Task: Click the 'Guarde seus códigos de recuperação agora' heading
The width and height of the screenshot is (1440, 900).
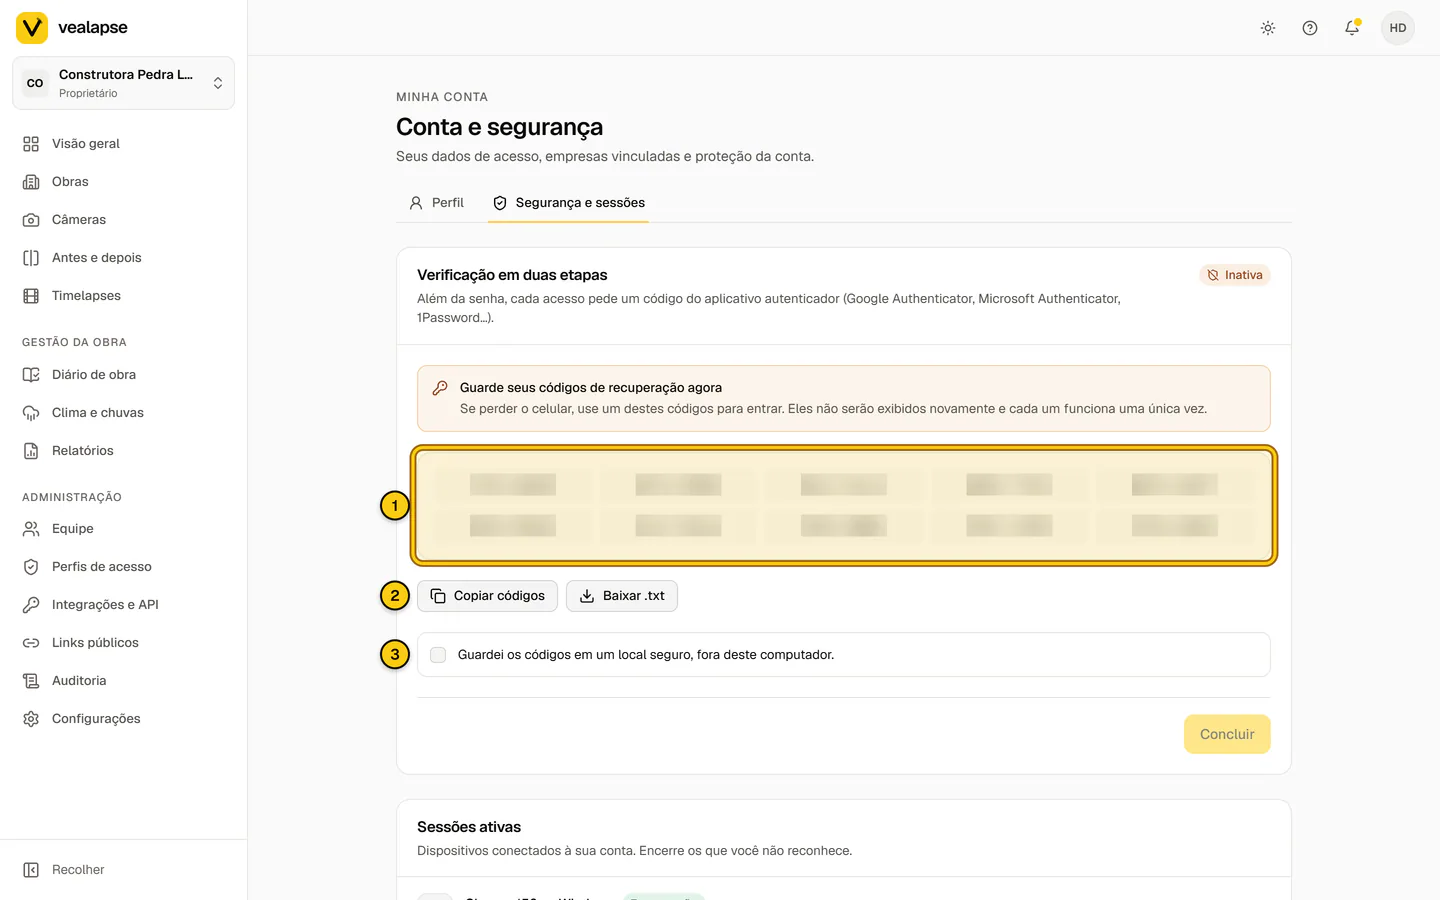Action: 591,388
